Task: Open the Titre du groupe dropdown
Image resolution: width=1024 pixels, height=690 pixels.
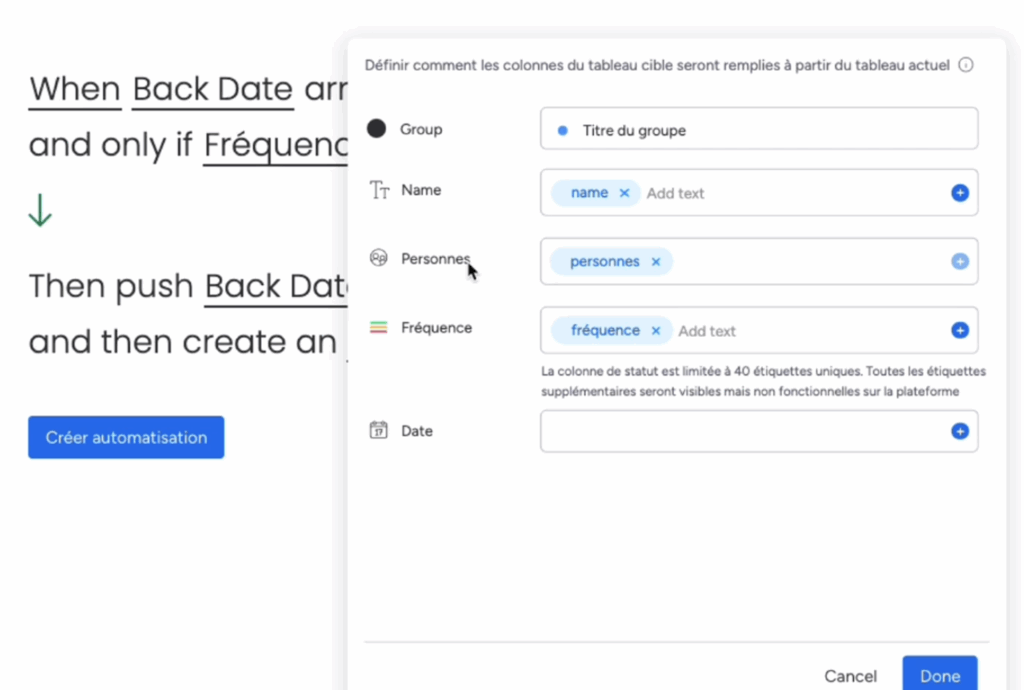Action: pos(759,129)
